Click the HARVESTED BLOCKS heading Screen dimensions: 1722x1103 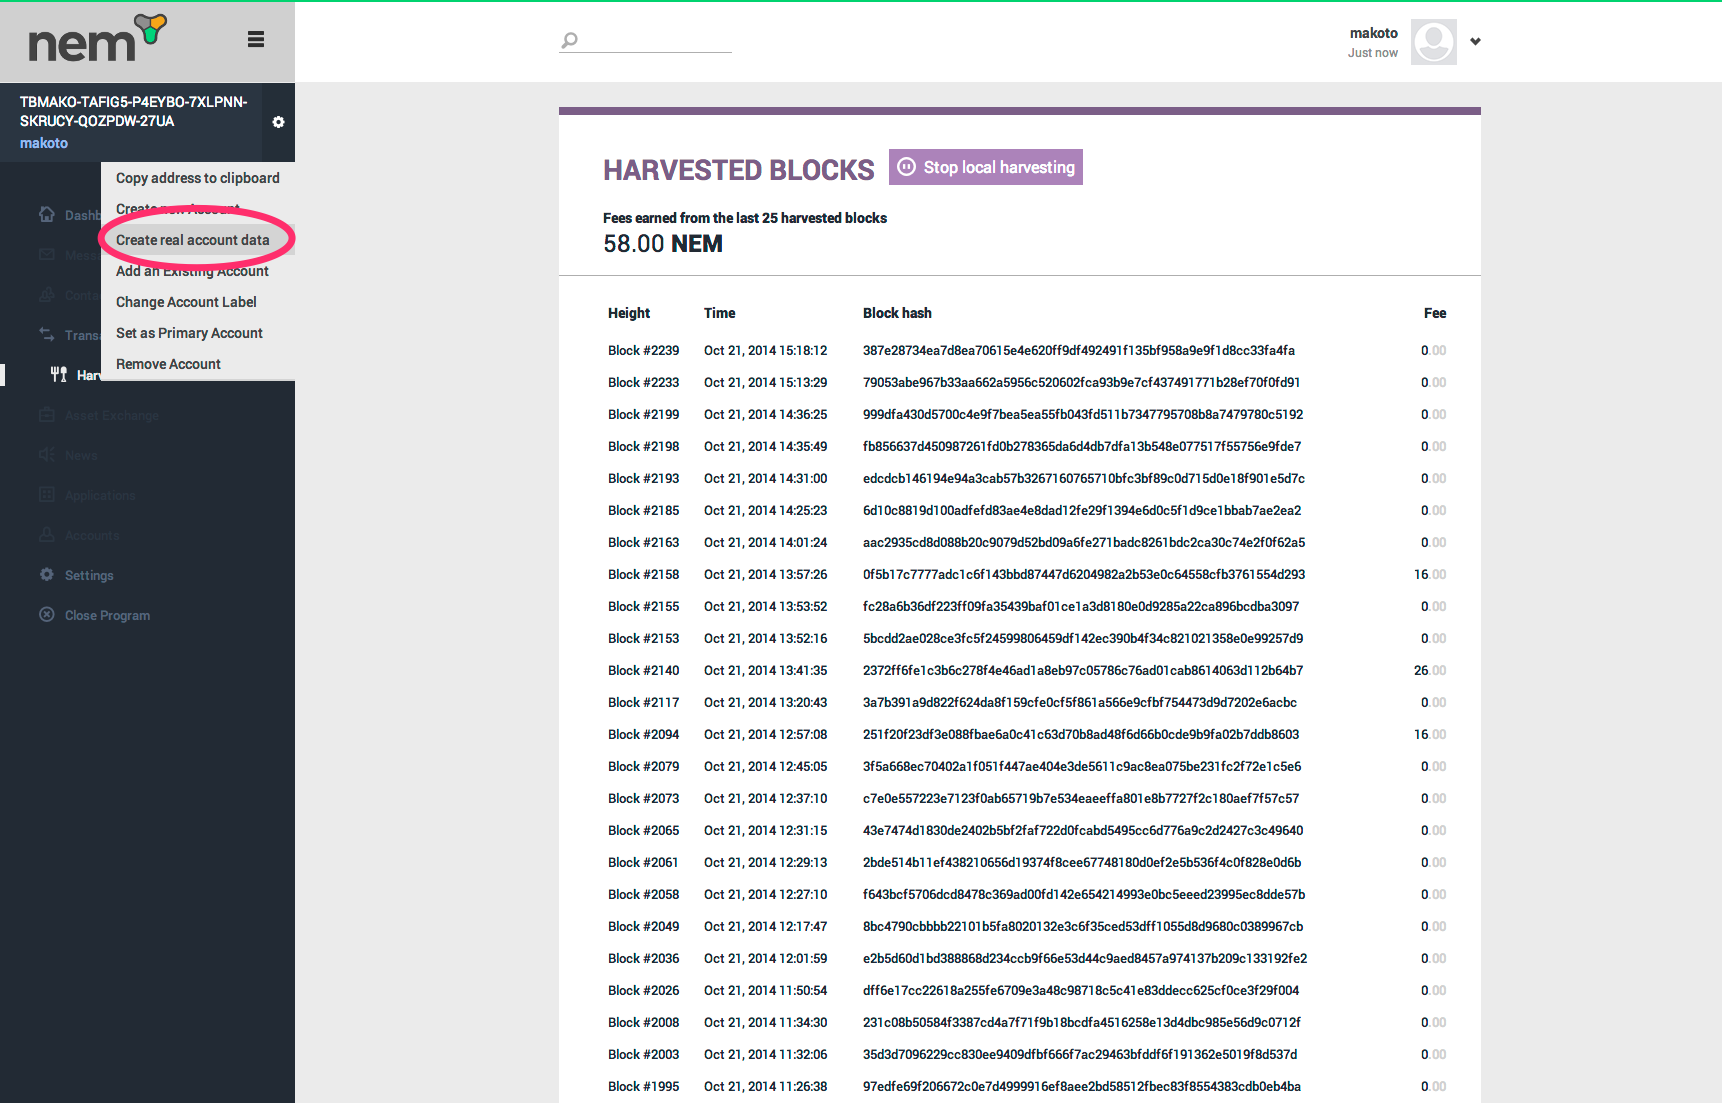738,170
